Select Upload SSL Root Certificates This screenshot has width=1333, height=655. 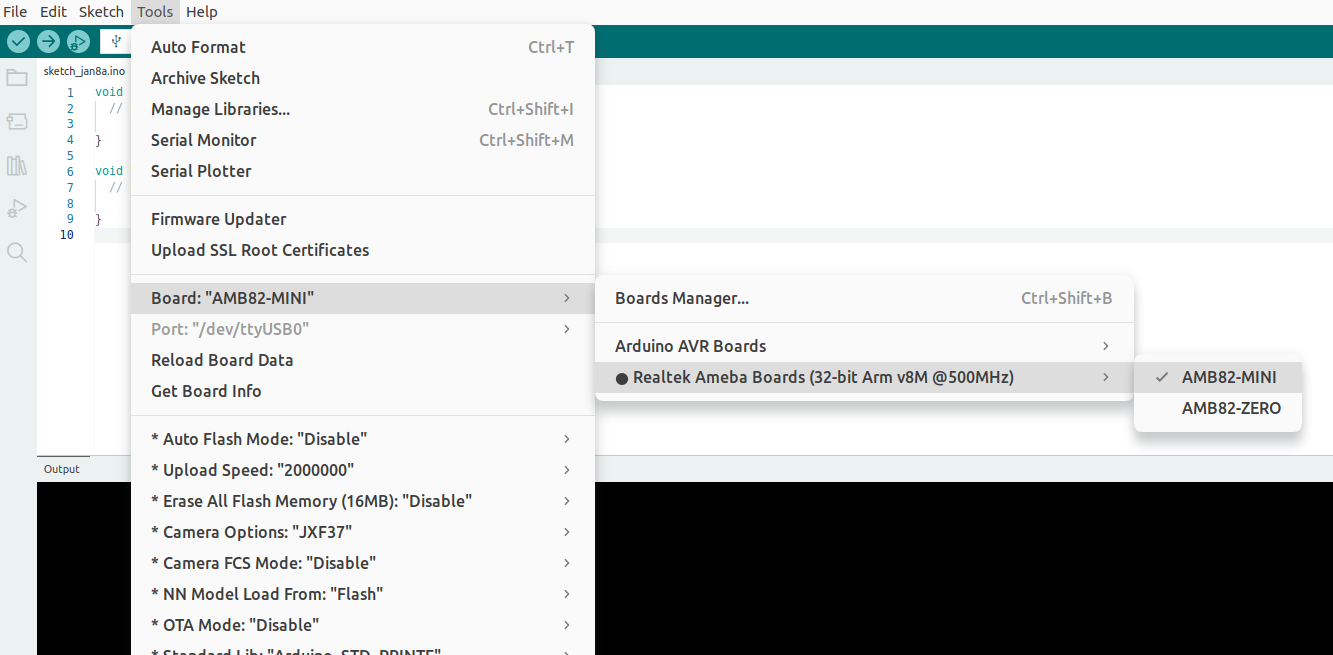(363, 250)
